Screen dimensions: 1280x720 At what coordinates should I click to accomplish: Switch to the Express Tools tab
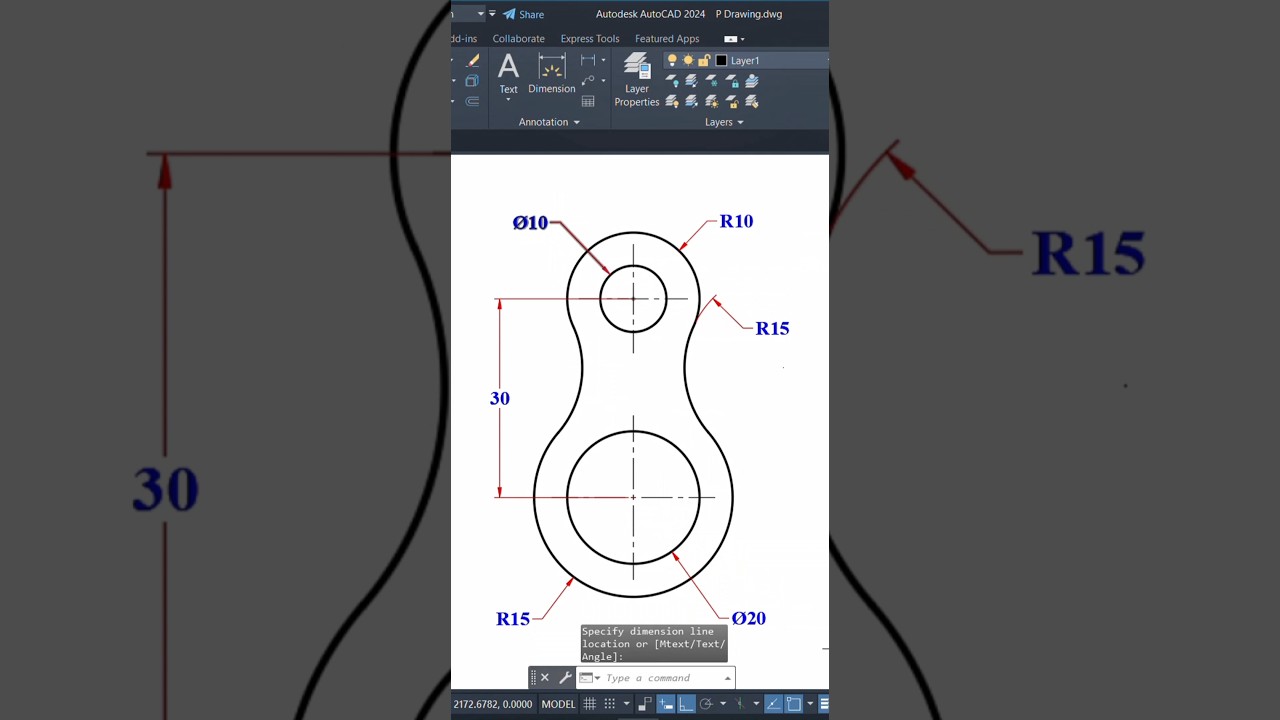pos(590,39)
